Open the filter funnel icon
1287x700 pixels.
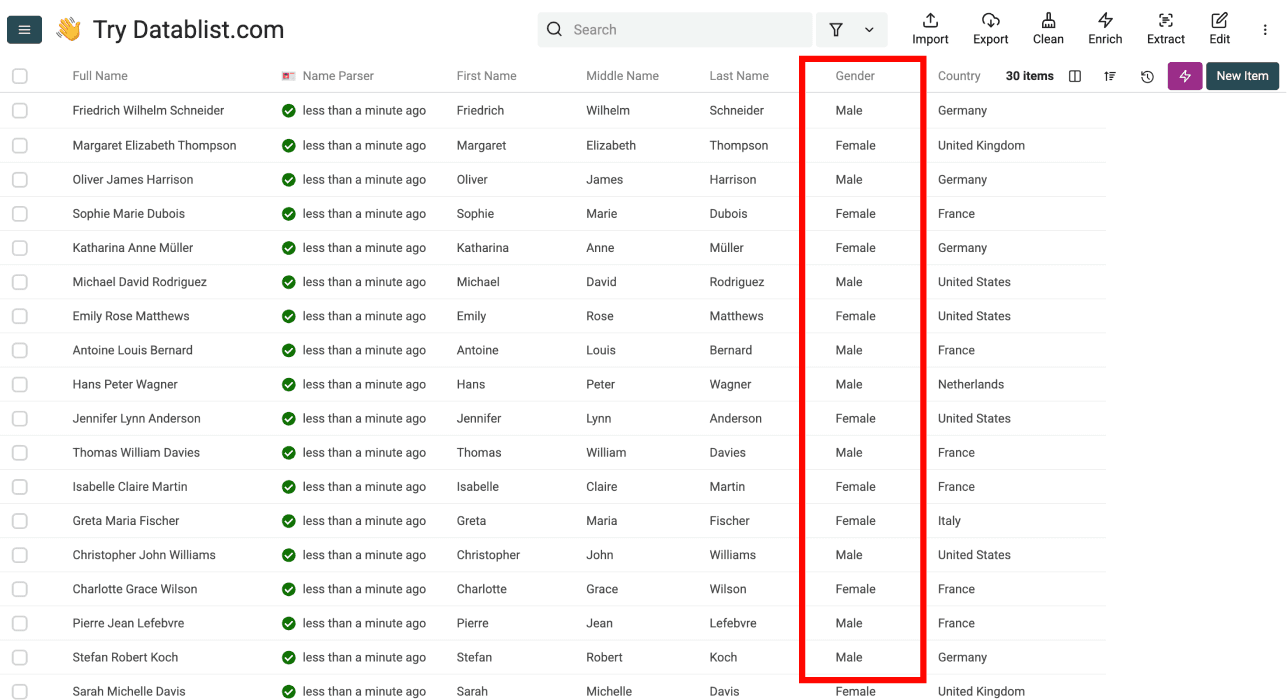tap(835, 29)
